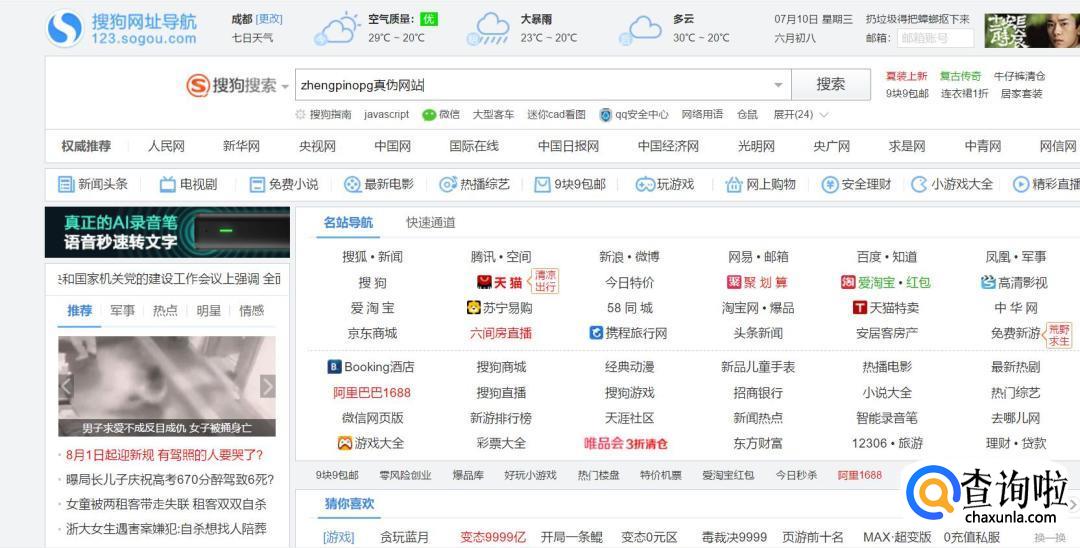Image resolution: width=1080 pixels, height=548 pixels.
Task: Click 换一换 to refresh recommendations
Action: [1049, 538]
